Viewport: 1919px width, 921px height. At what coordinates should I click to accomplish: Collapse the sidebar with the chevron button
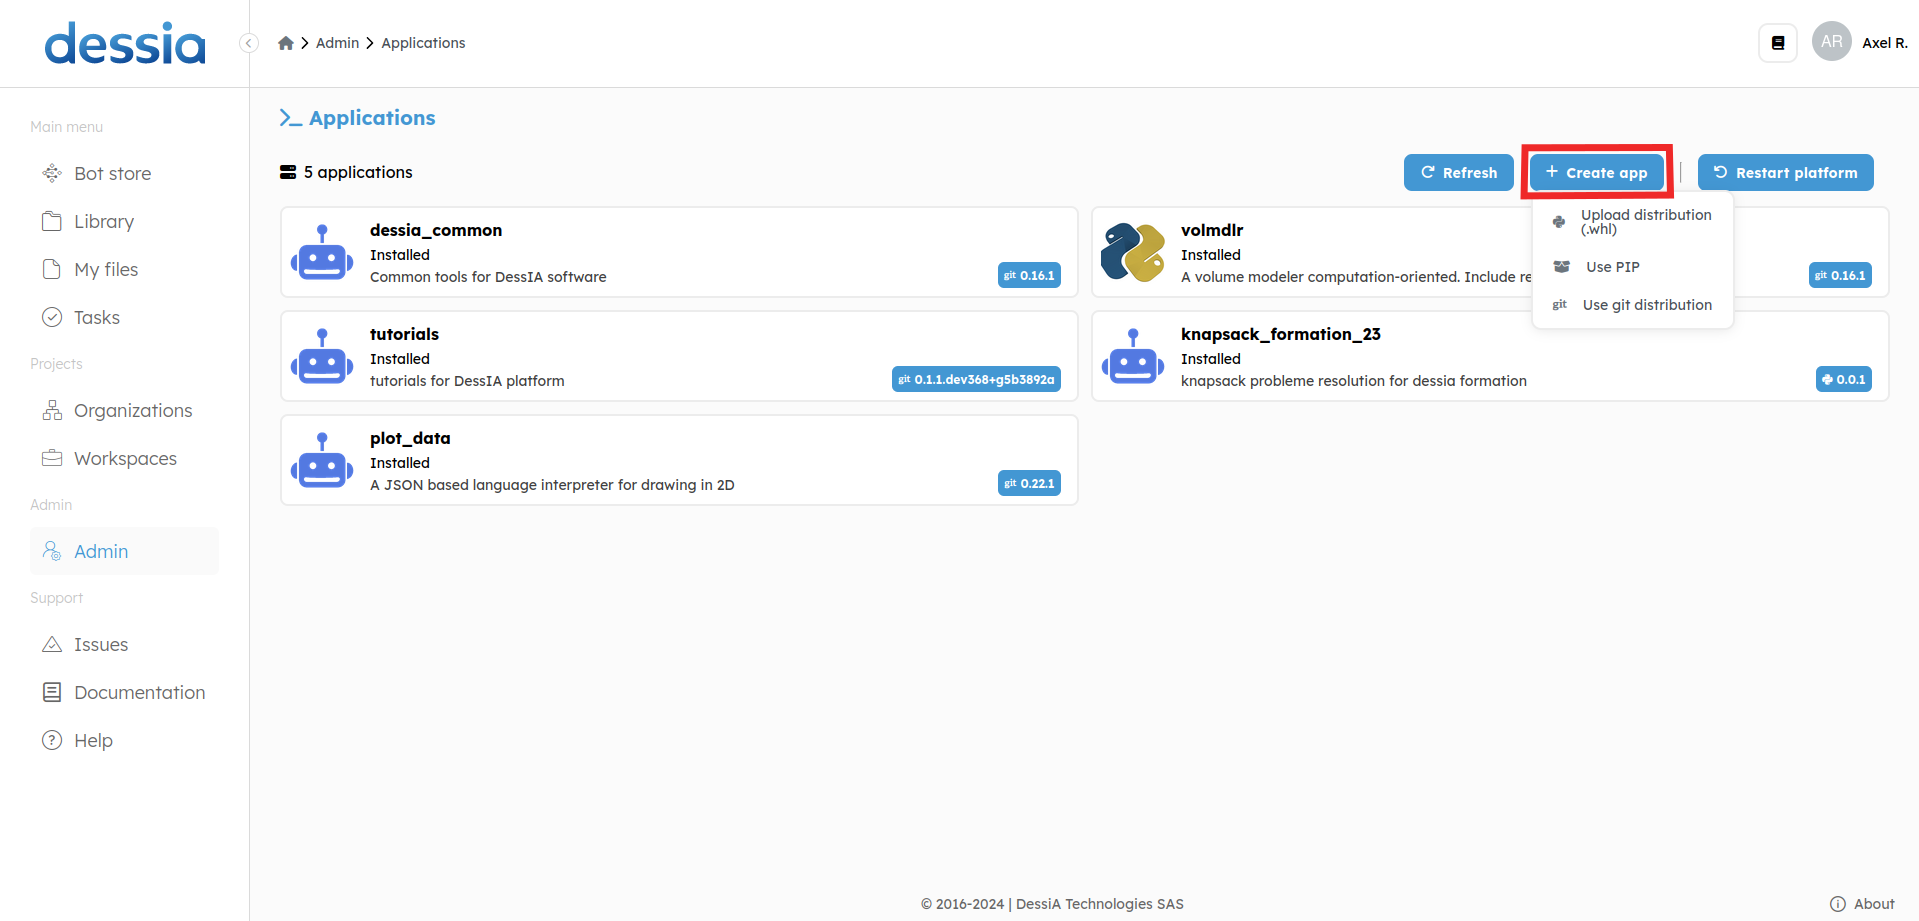click(x=249, y=43)
